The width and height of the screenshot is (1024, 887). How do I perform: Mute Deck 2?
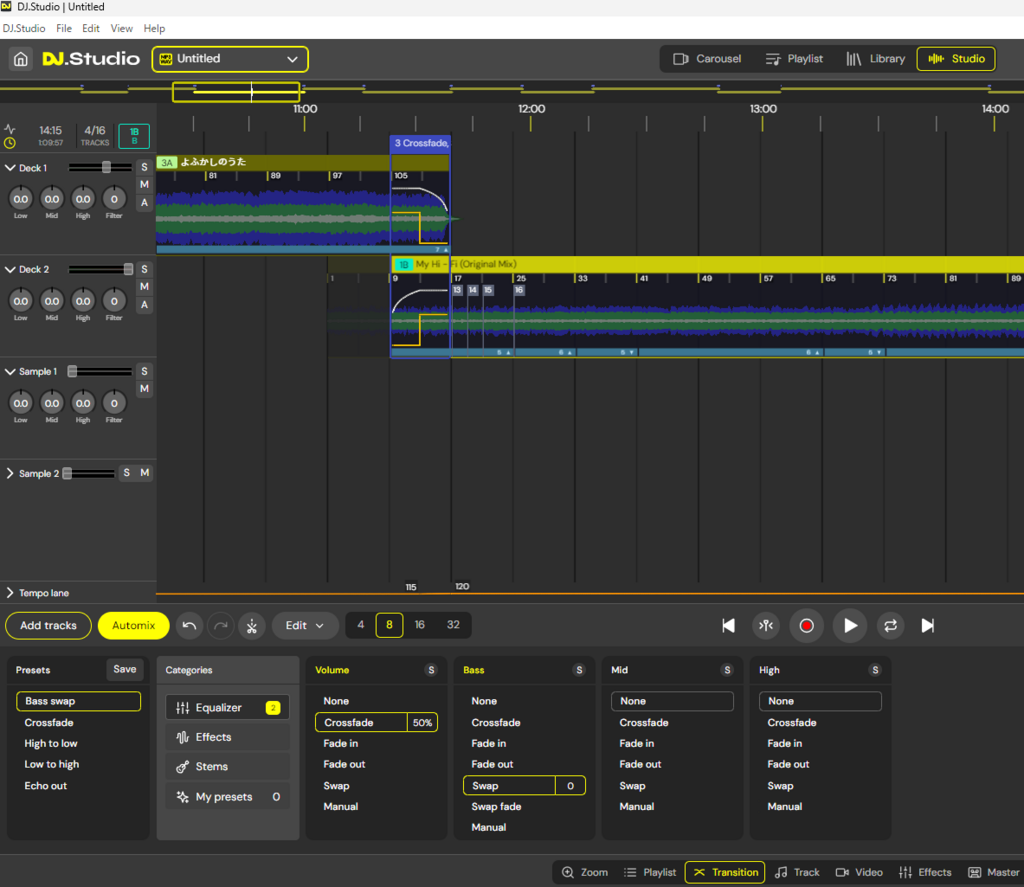click(x=144, y=287)
